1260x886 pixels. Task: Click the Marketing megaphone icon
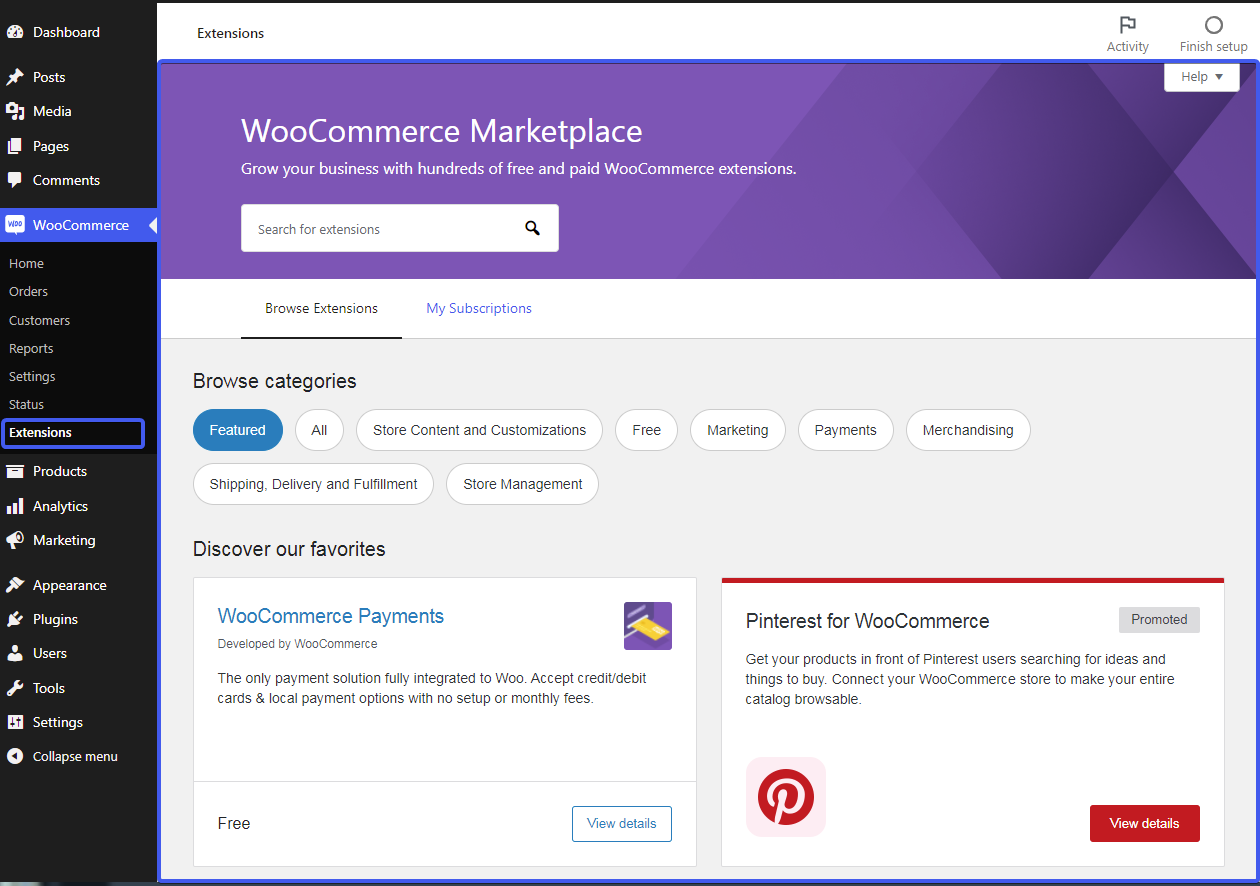(x=15, y=540)
